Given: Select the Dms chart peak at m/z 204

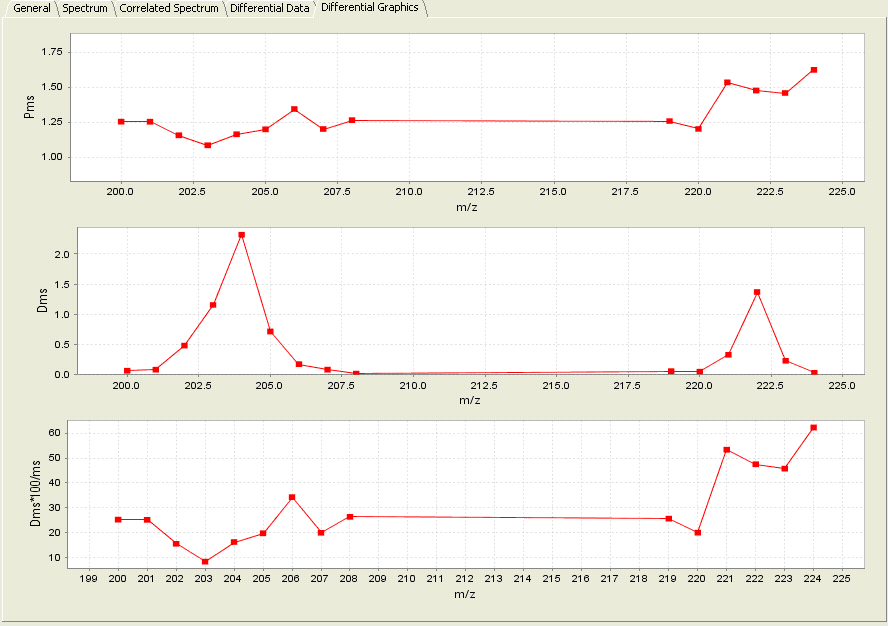Looking at the screenshot, I should point(242,235).
